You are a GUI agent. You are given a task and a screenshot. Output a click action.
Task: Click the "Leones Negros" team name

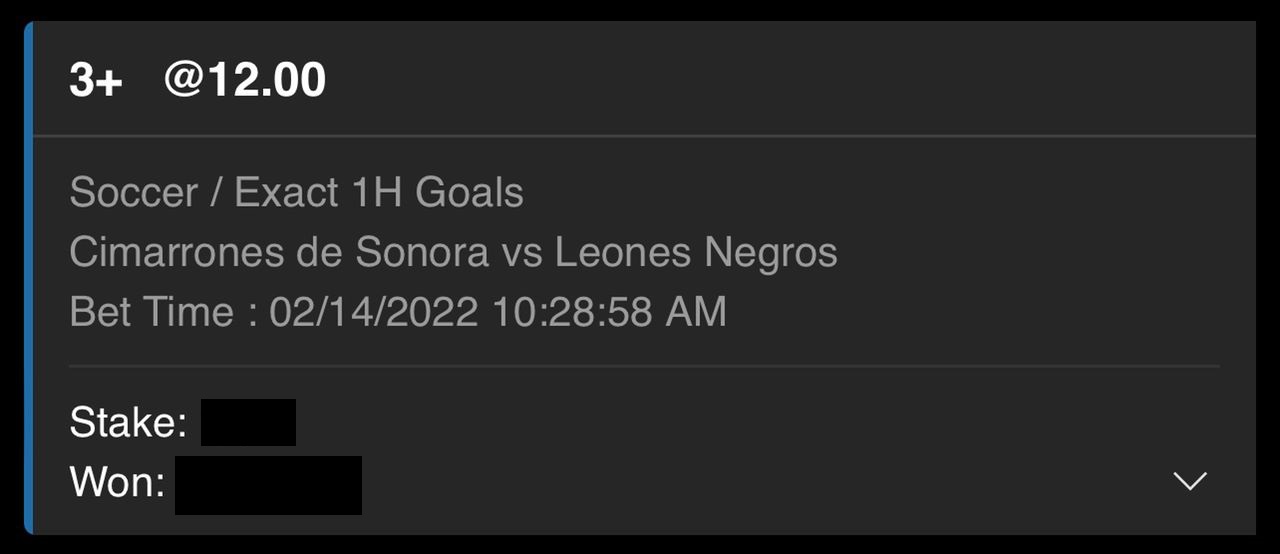point(696,252)
